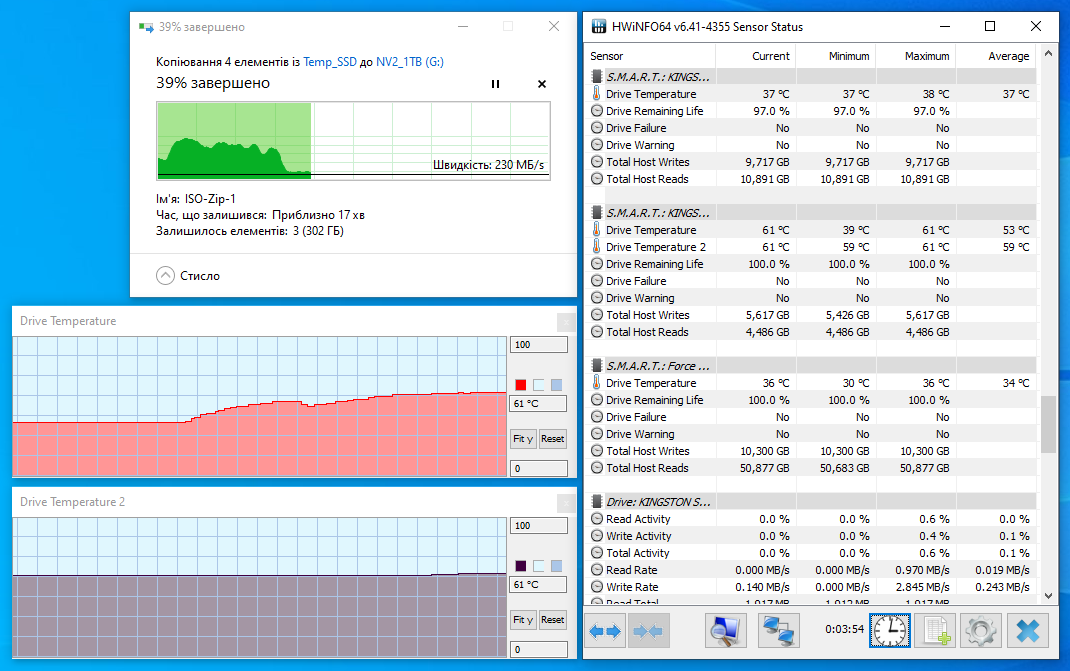Collapse details using the Стисло chevron
Image resolution: width=1070 pixels, height=671 pixels.
(165, 275)
